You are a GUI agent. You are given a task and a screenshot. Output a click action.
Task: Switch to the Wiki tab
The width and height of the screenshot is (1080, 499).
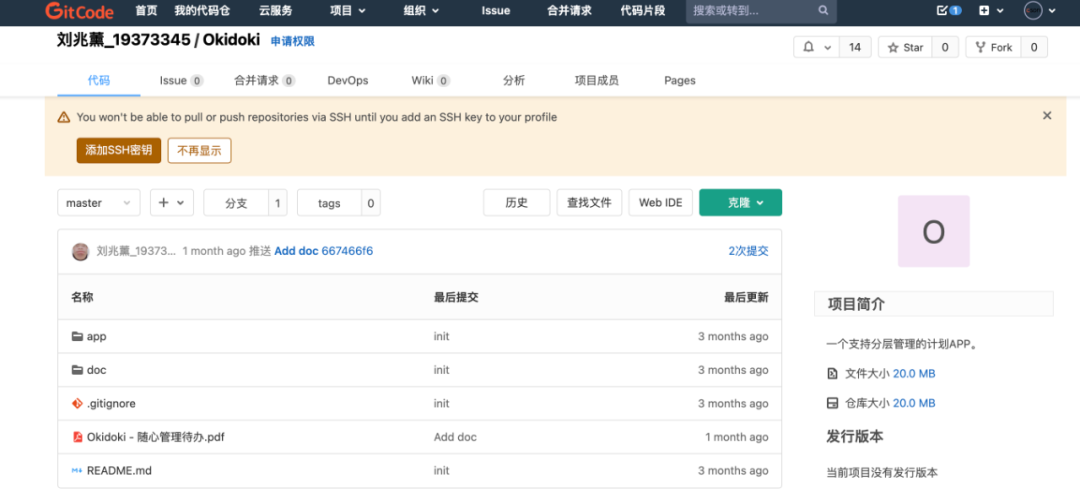click(430, 80)
